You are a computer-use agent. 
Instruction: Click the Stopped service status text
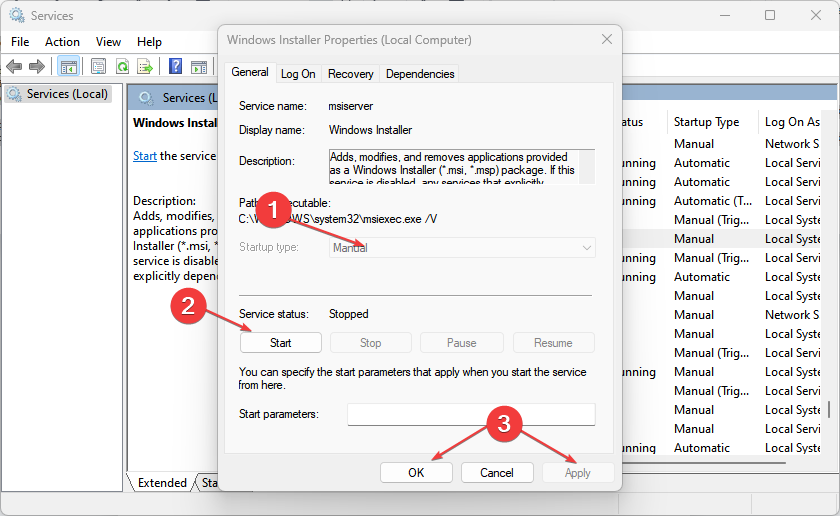coord(348,314)
